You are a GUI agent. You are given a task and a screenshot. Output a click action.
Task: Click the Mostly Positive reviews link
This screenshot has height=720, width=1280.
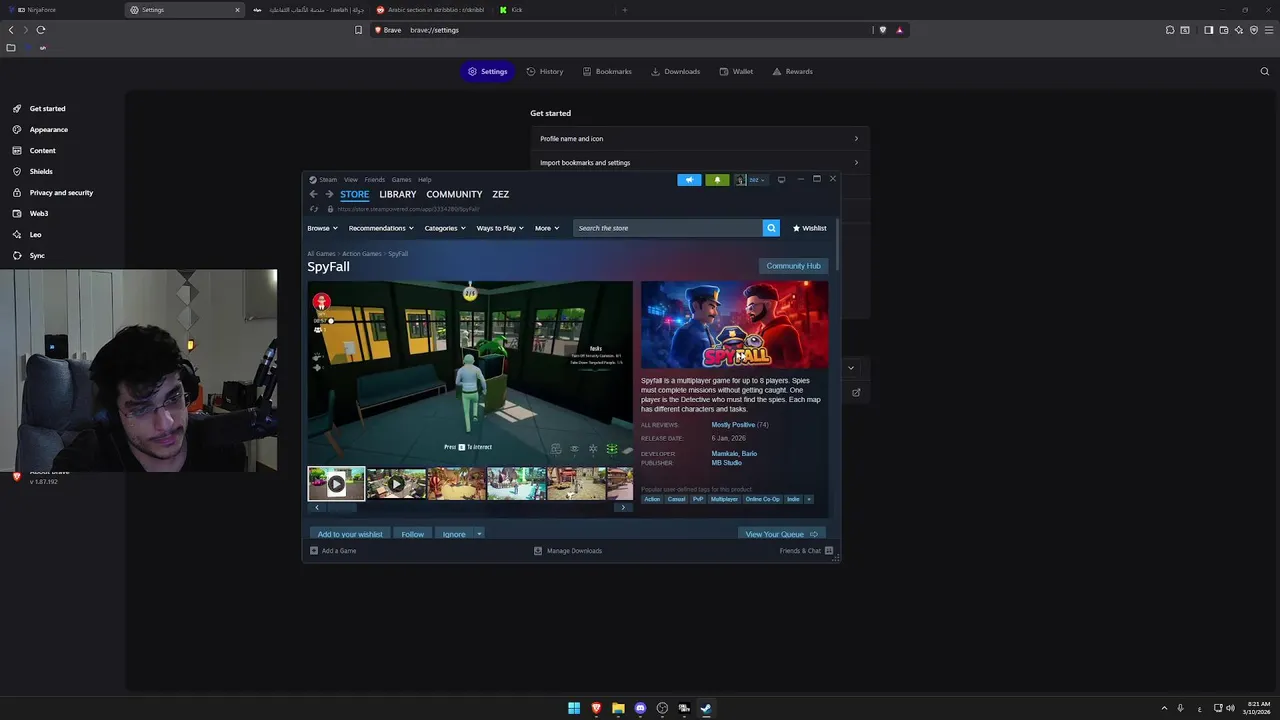tap(733, 425)
